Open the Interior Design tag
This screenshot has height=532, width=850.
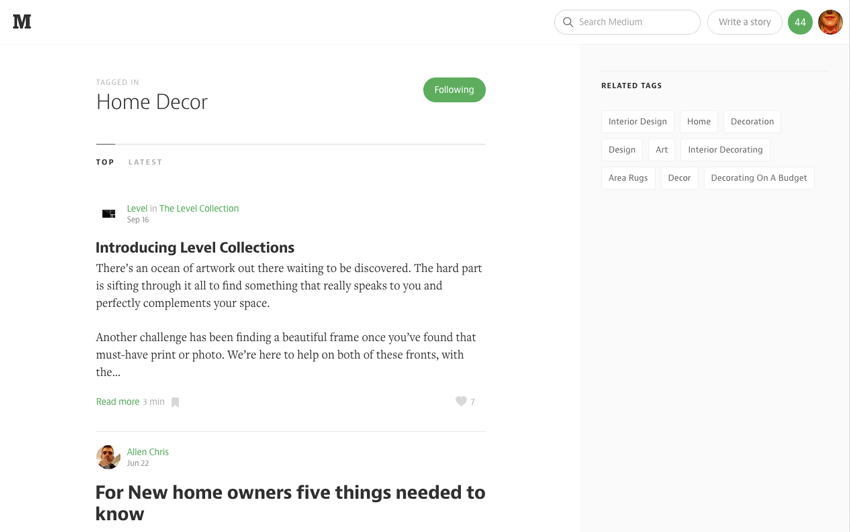(x=638, y=121)
